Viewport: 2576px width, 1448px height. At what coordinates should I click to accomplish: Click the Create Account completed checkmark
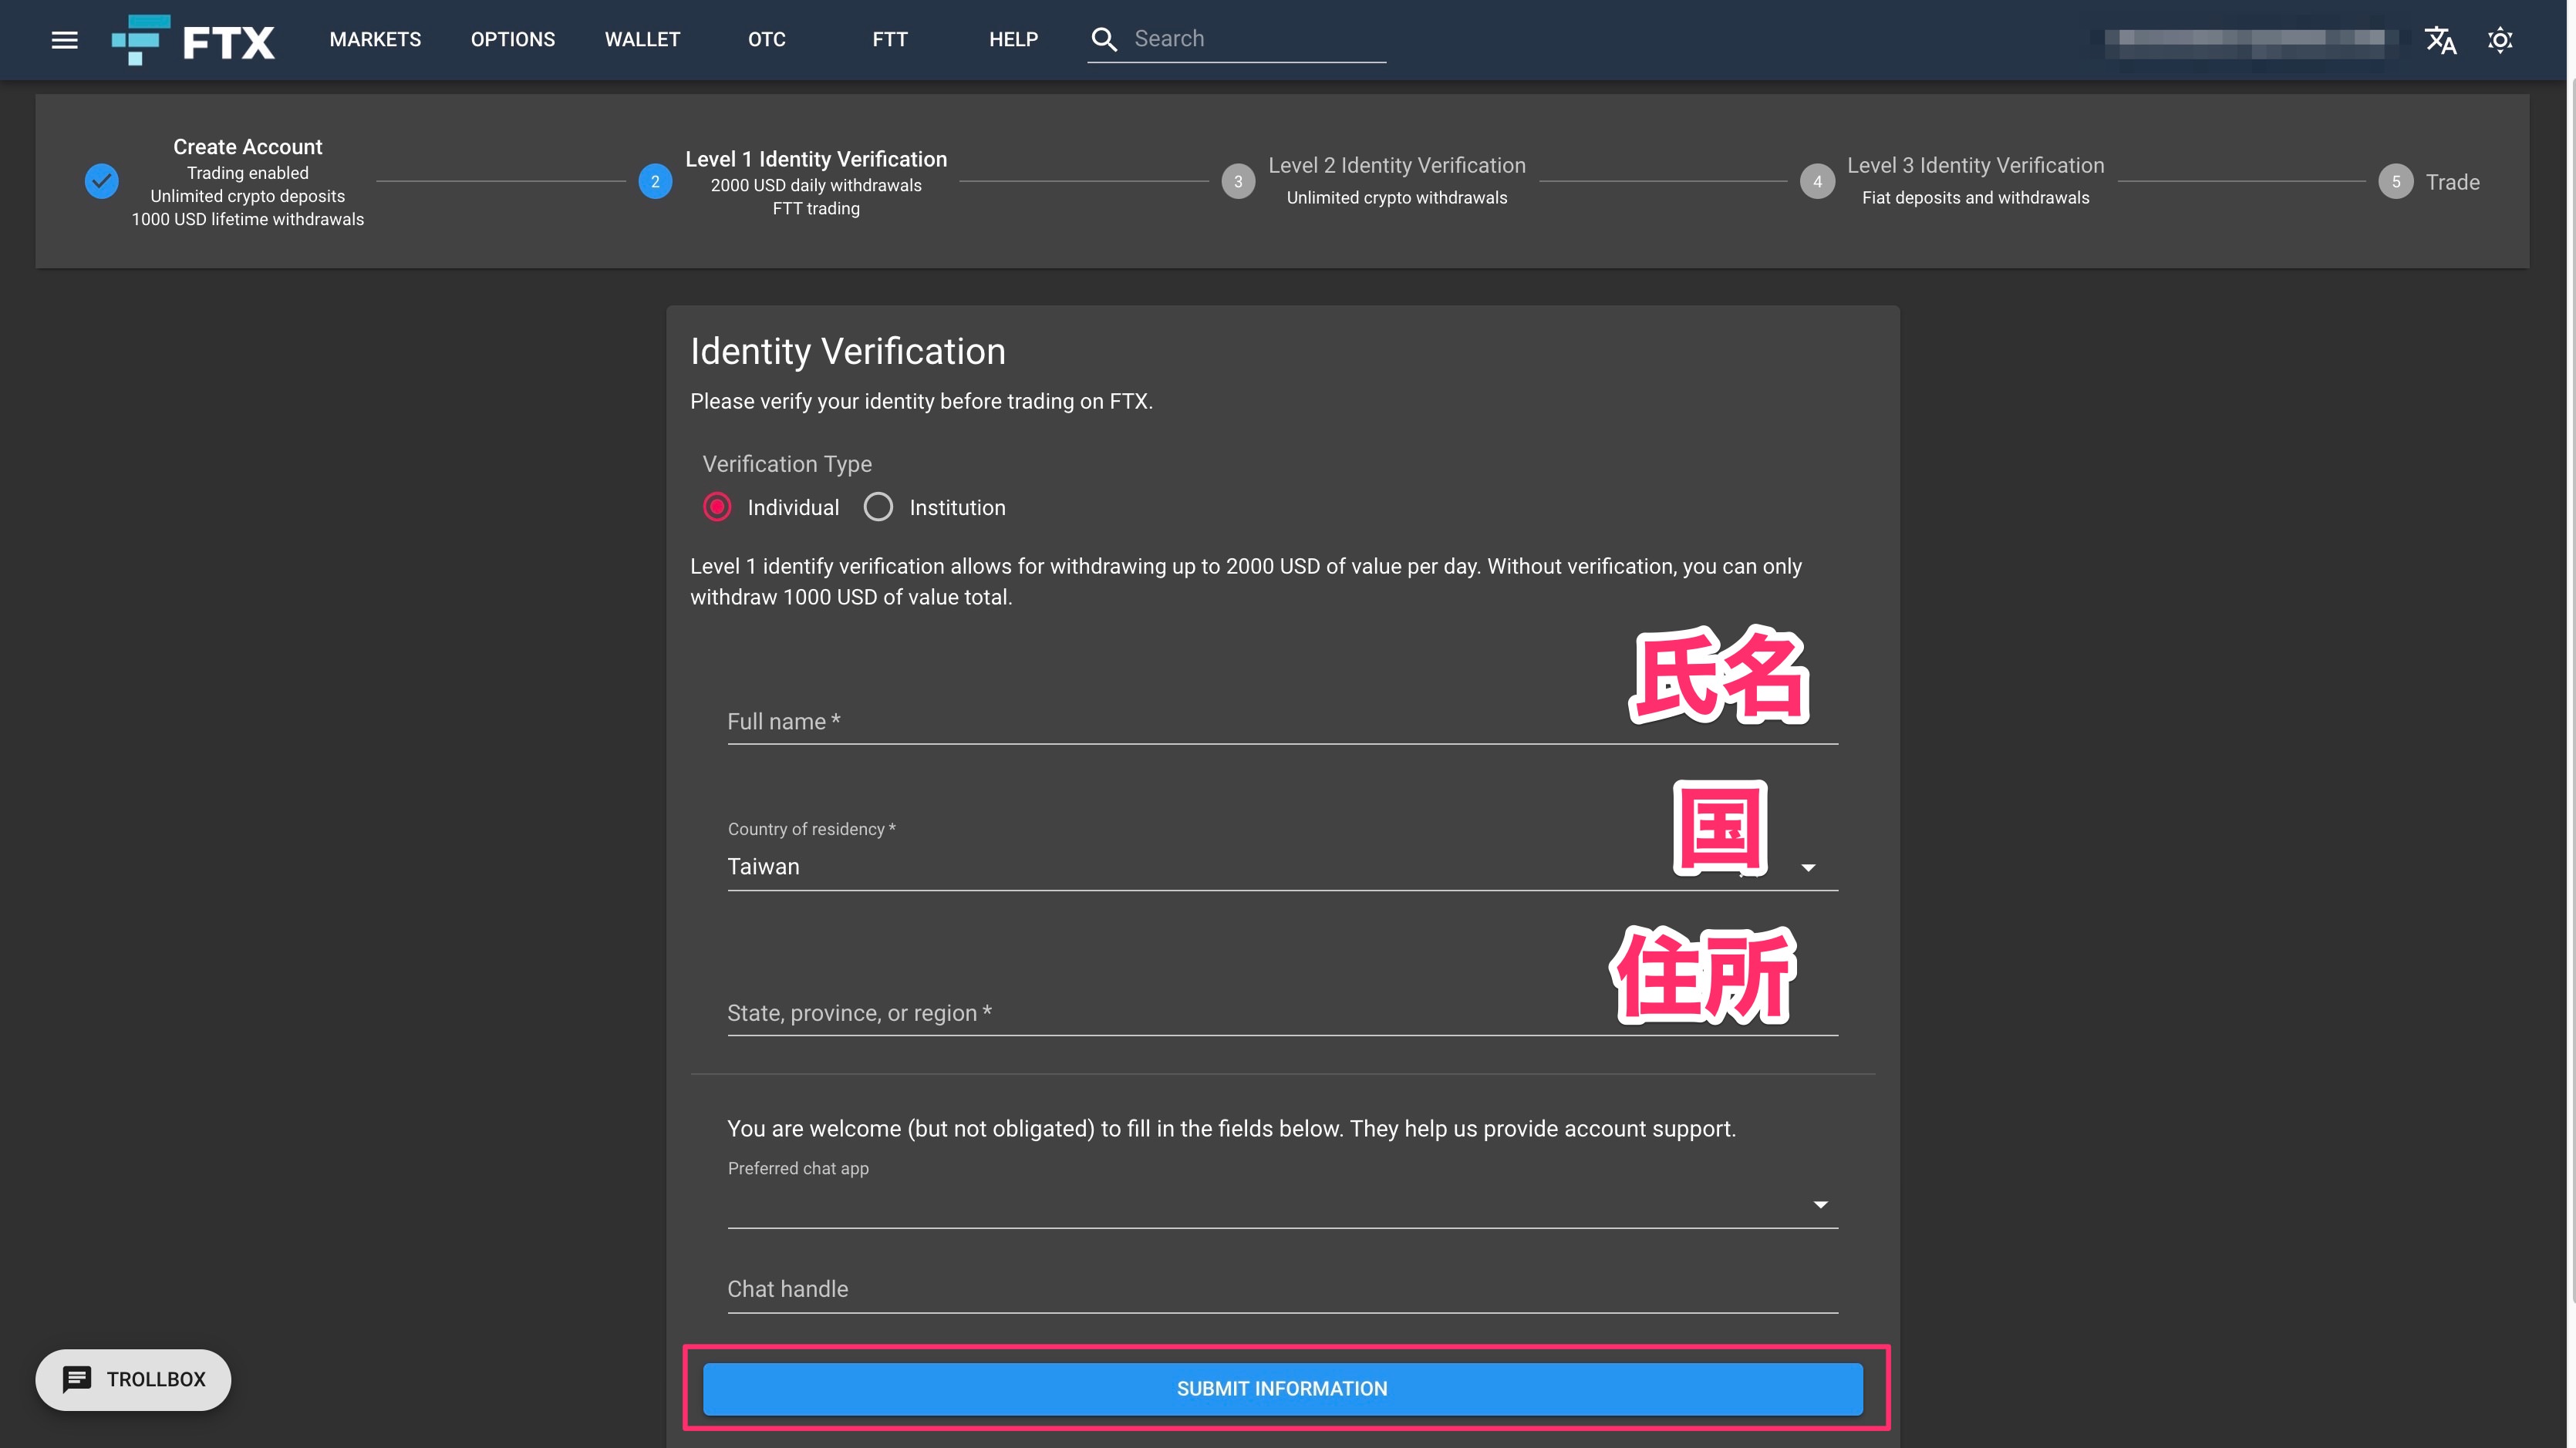[x=101, y=181]
